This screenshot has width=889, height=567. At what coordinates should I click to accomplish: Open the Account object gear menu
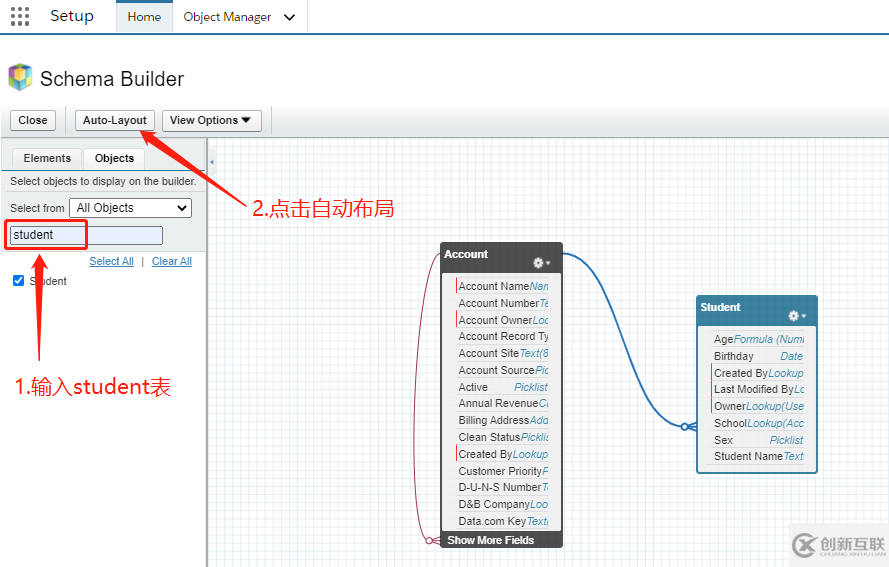(x=541, y=263)
